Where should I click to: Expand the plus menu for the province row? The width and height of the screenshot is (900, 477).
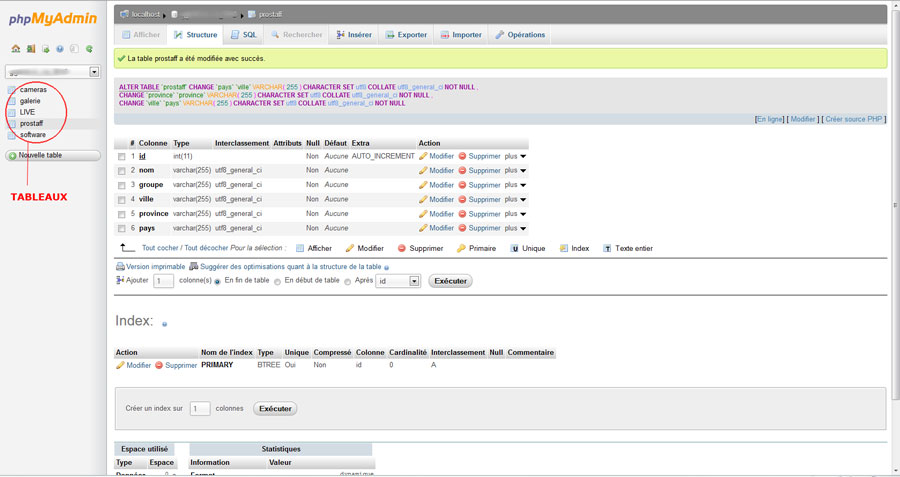click(515, 214)
